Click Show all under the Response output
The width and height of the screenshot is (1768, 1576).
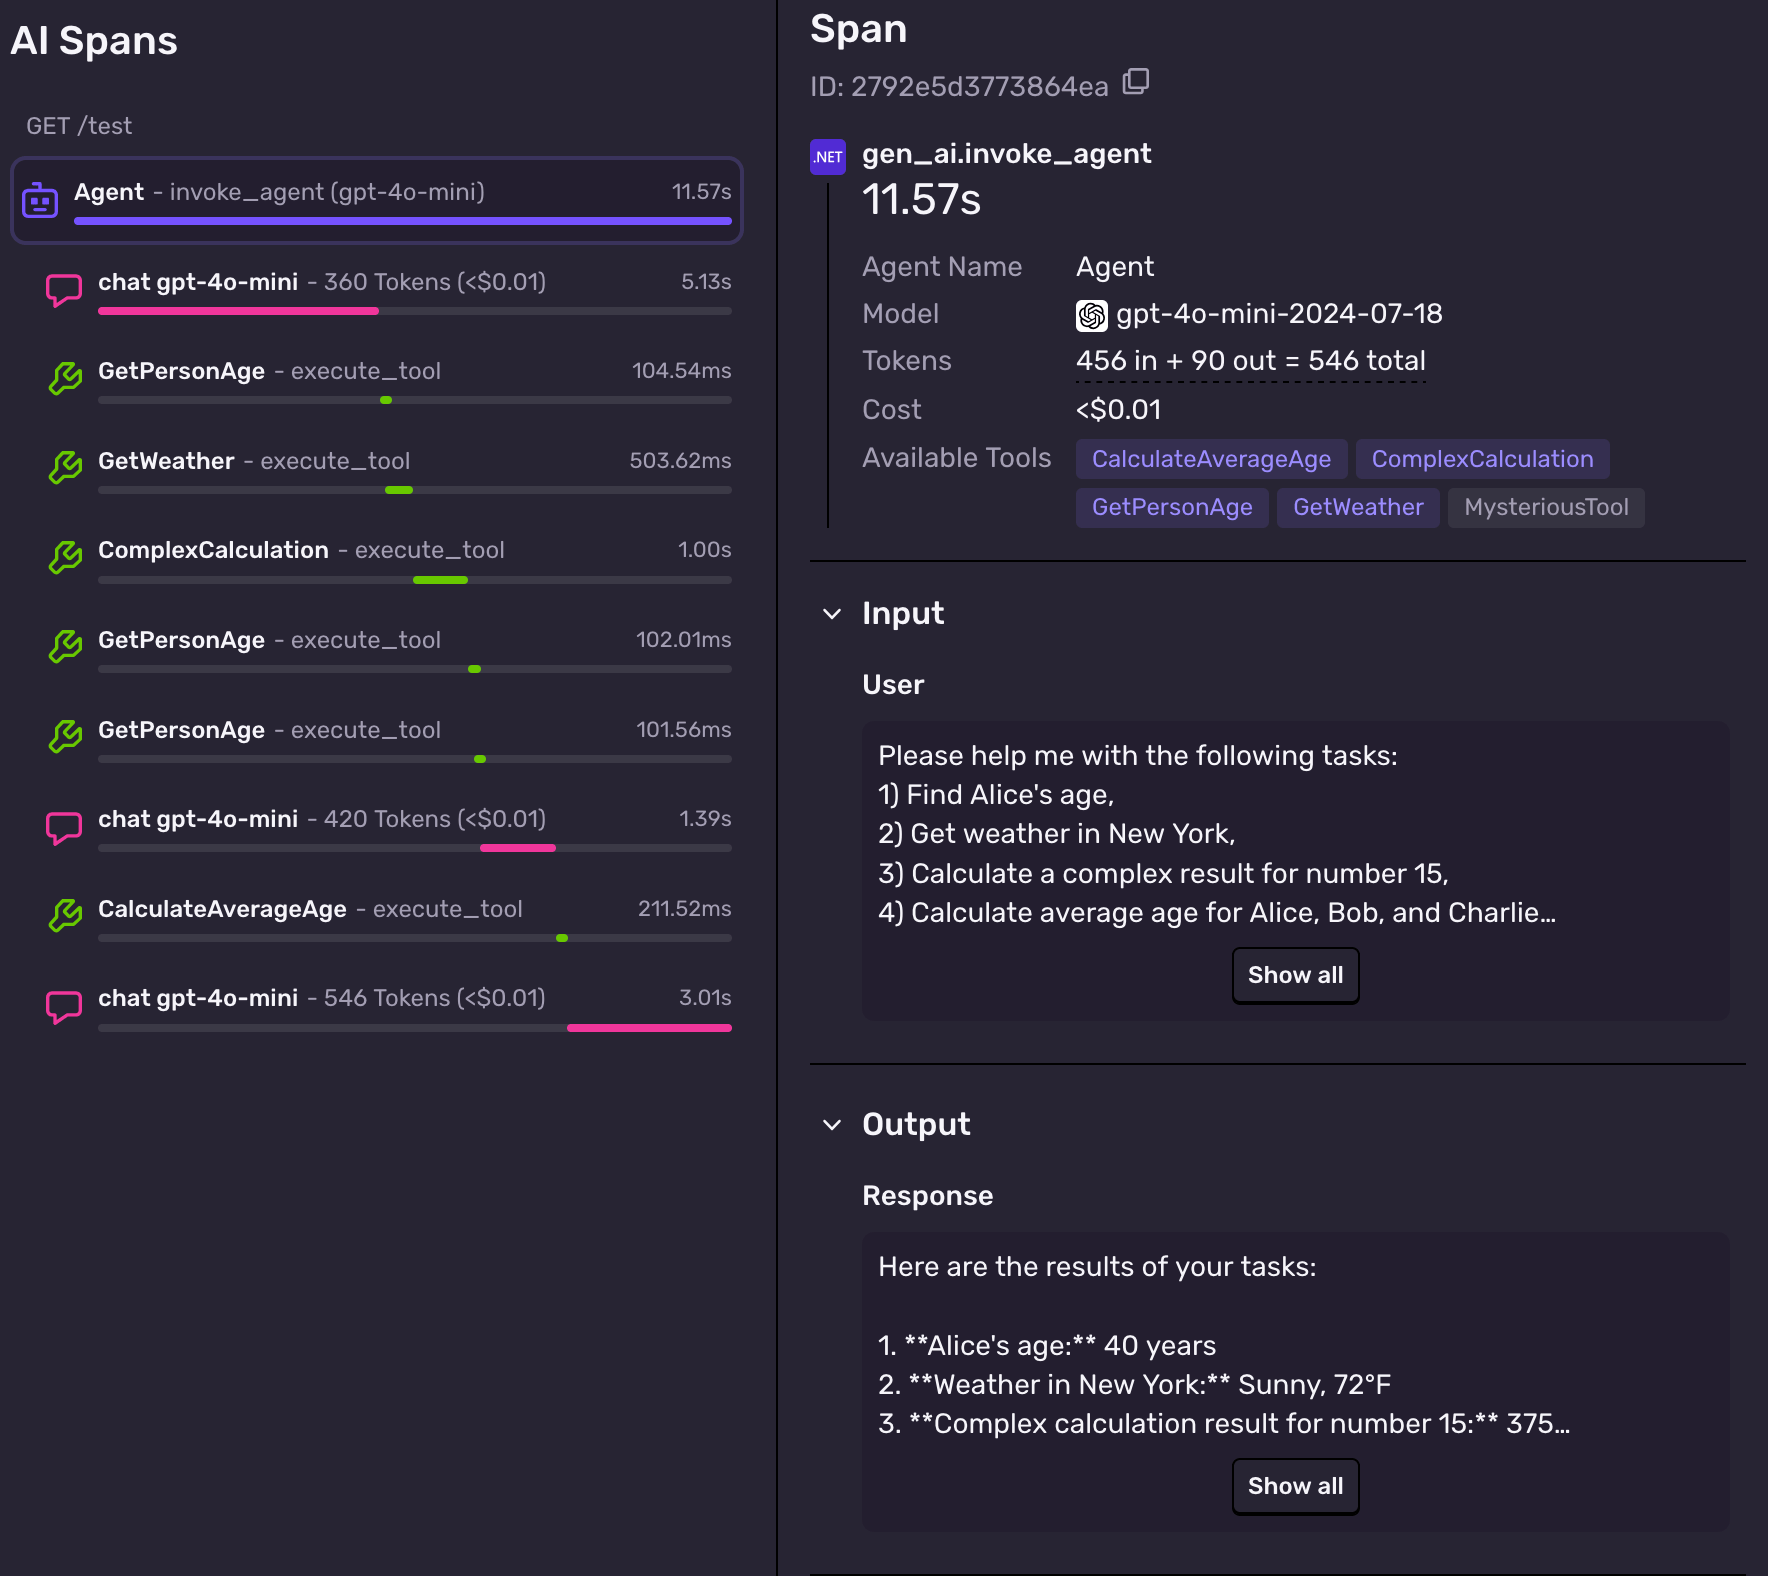tap(1294, 1486)
